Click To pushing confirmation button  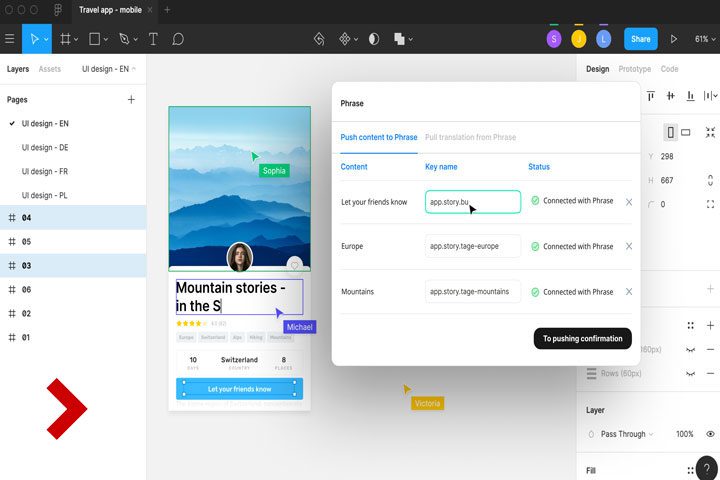583,339
